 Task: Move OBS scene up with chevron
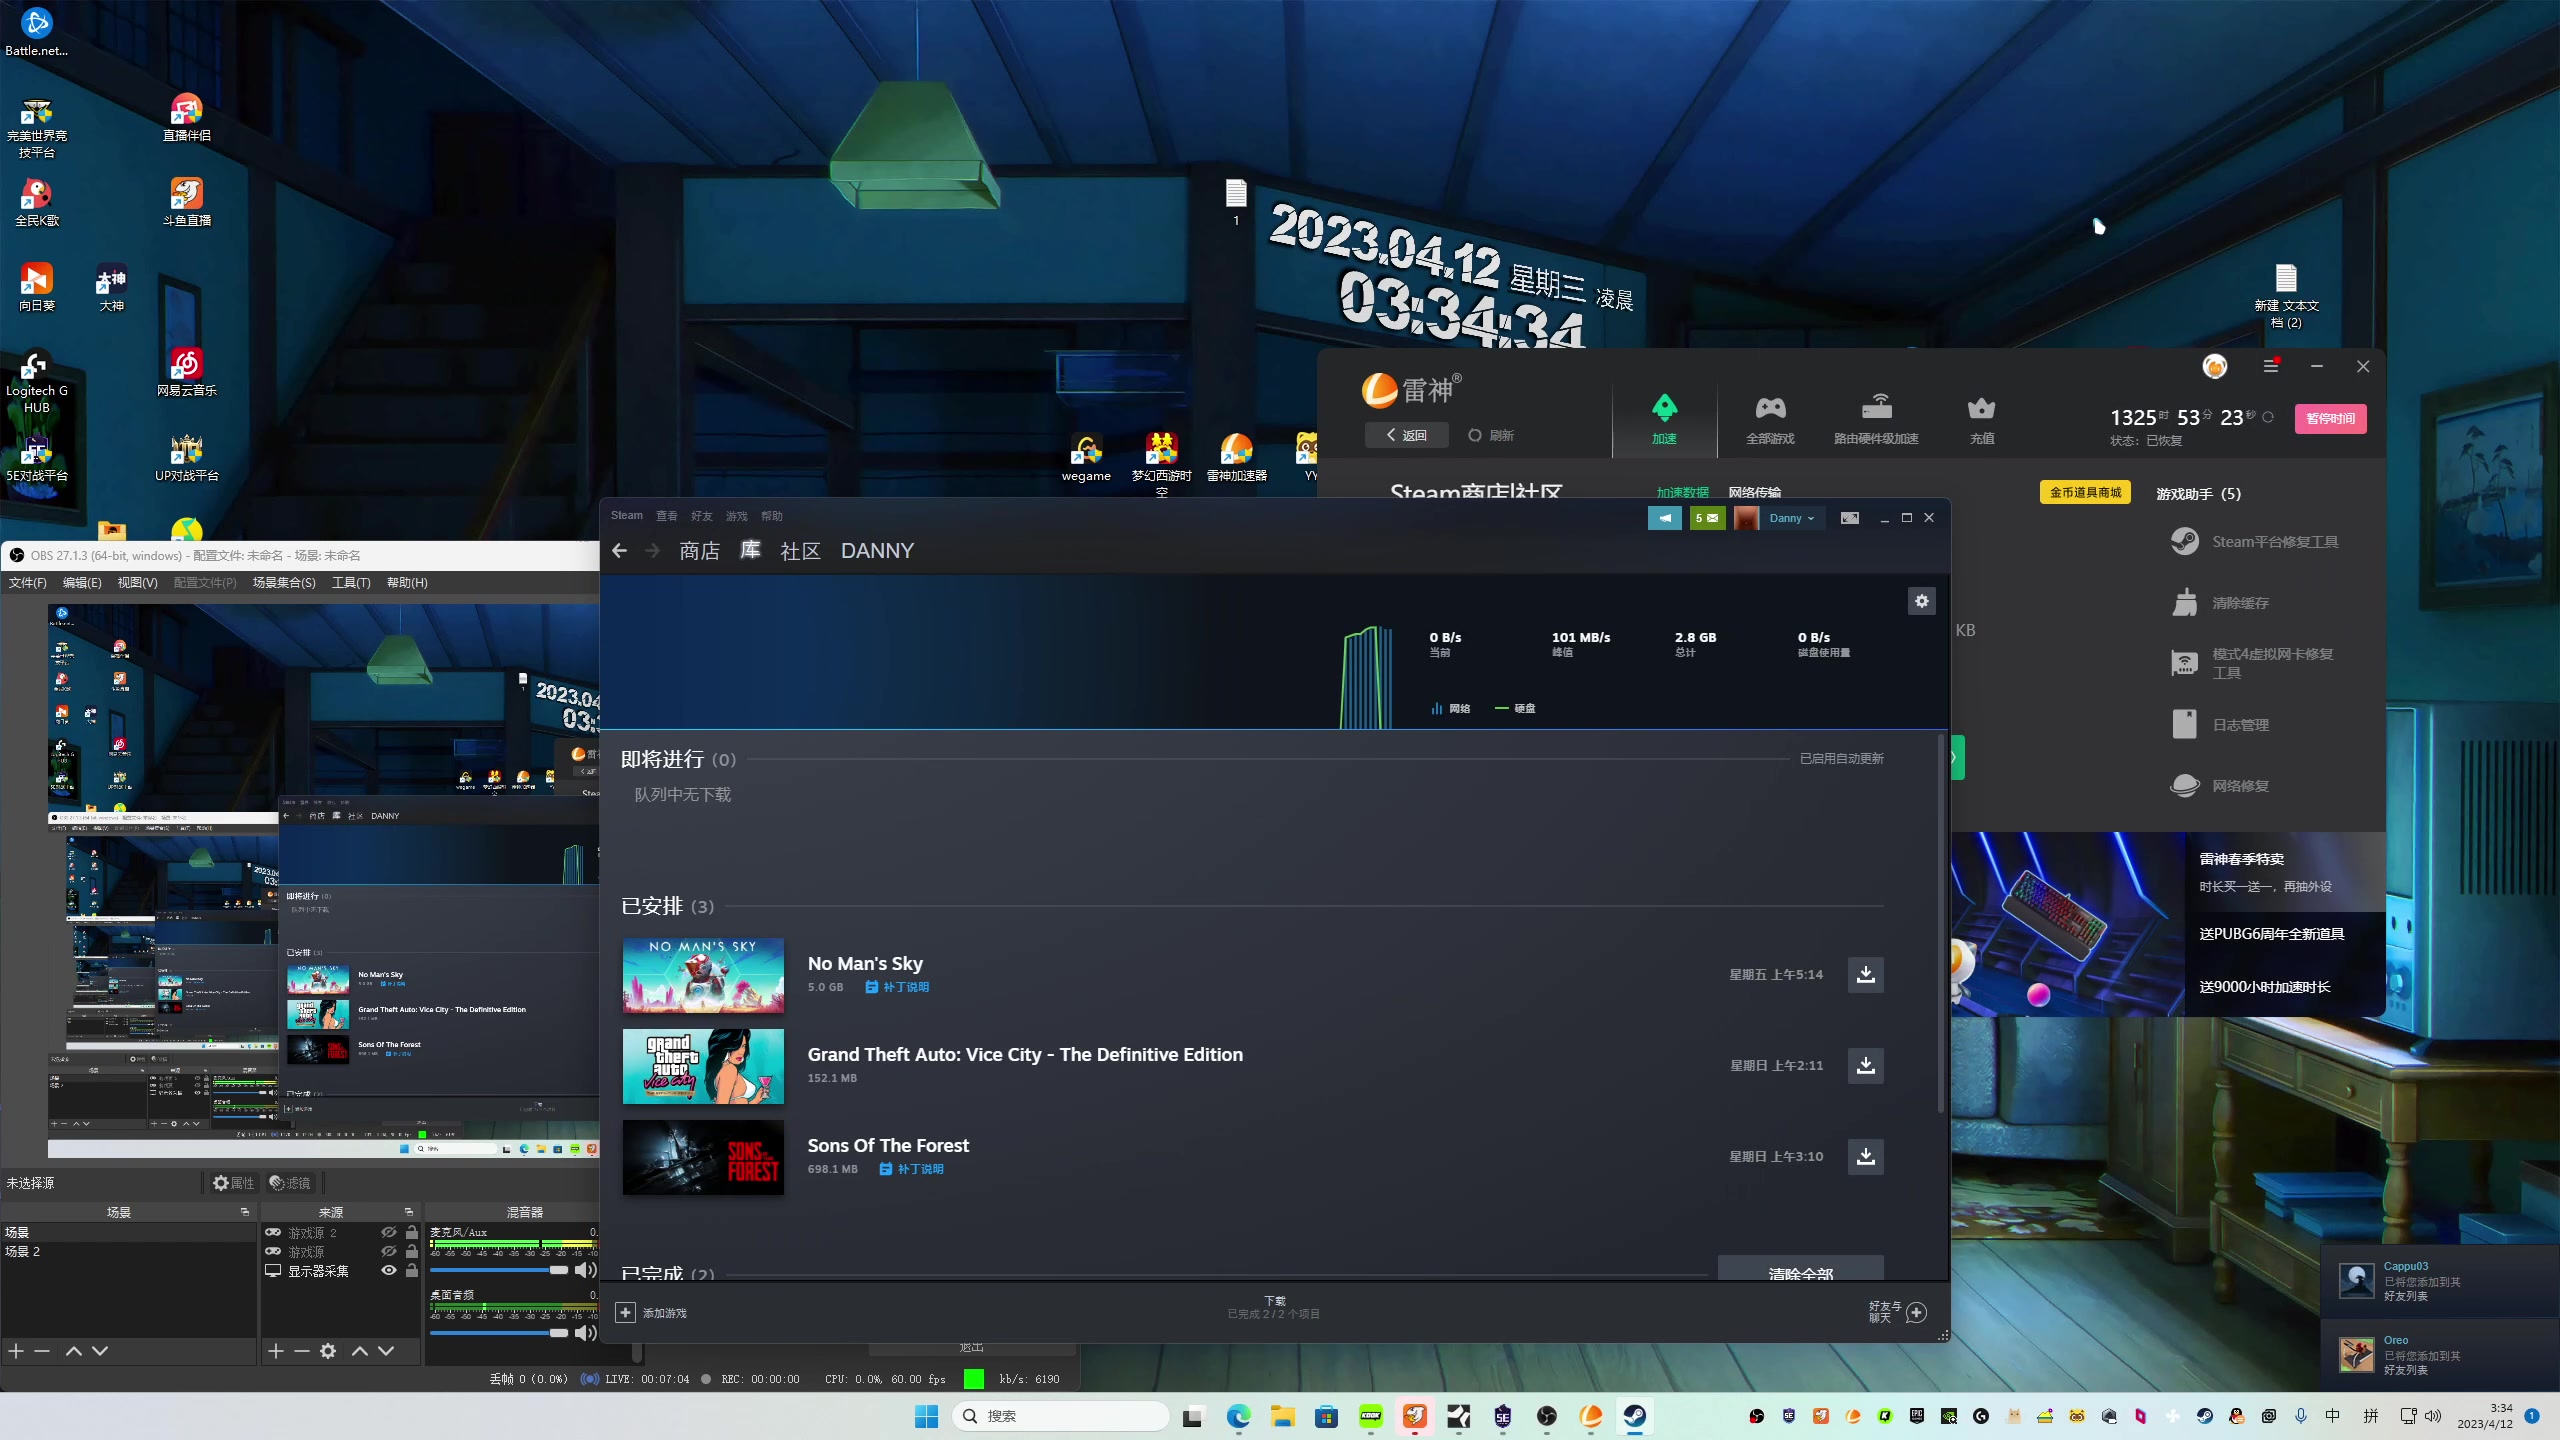click(x=74, y=1351)
